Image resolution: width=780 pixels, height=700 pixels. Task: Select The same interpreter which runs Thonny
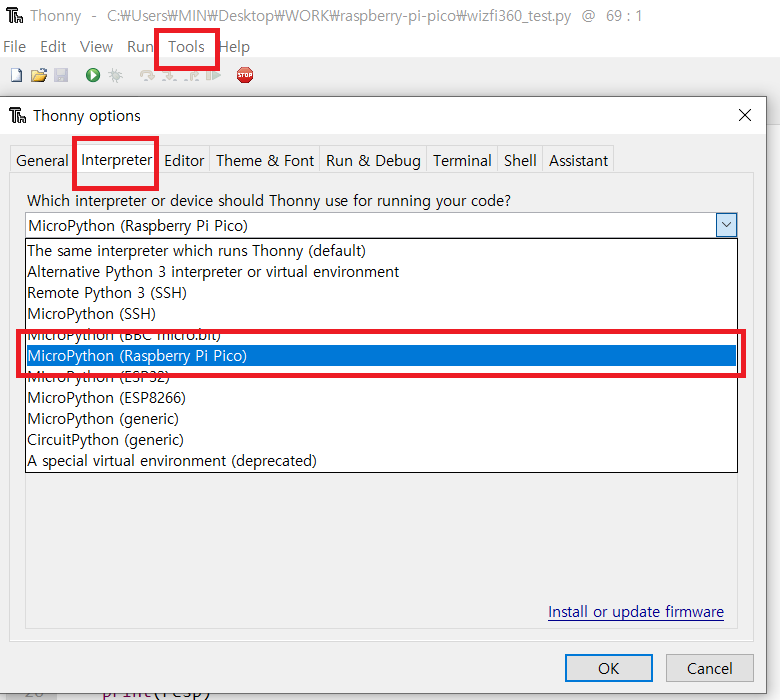[381, 251]
